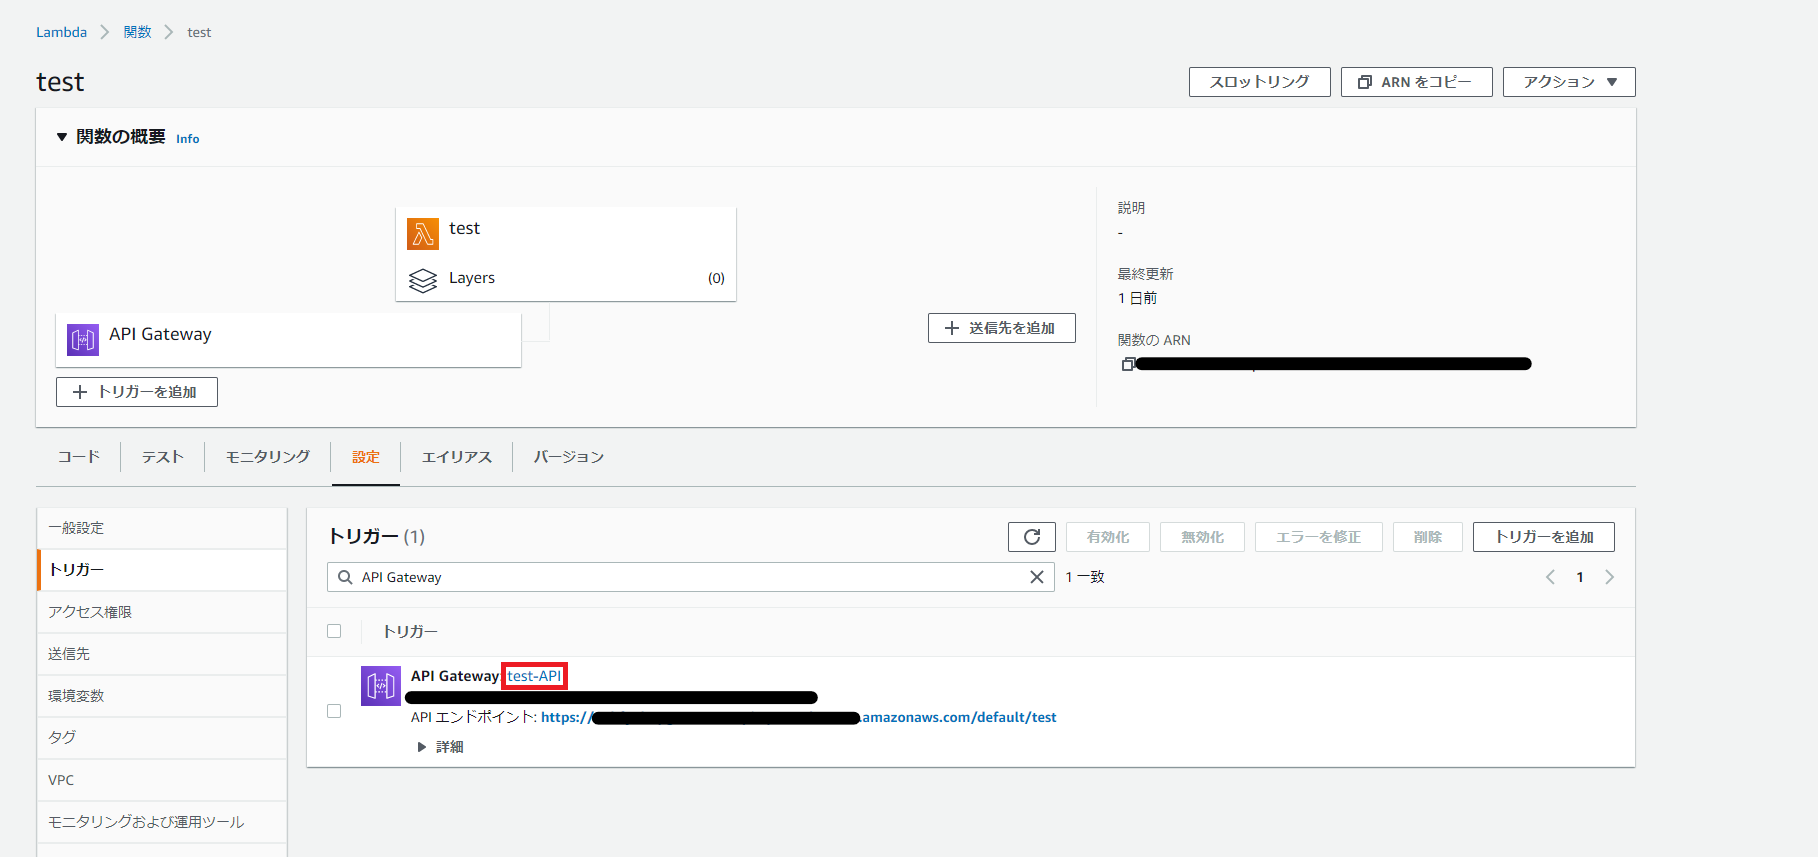
Task: Click the Lambda function icon next to test
Action: pos(423,234)
